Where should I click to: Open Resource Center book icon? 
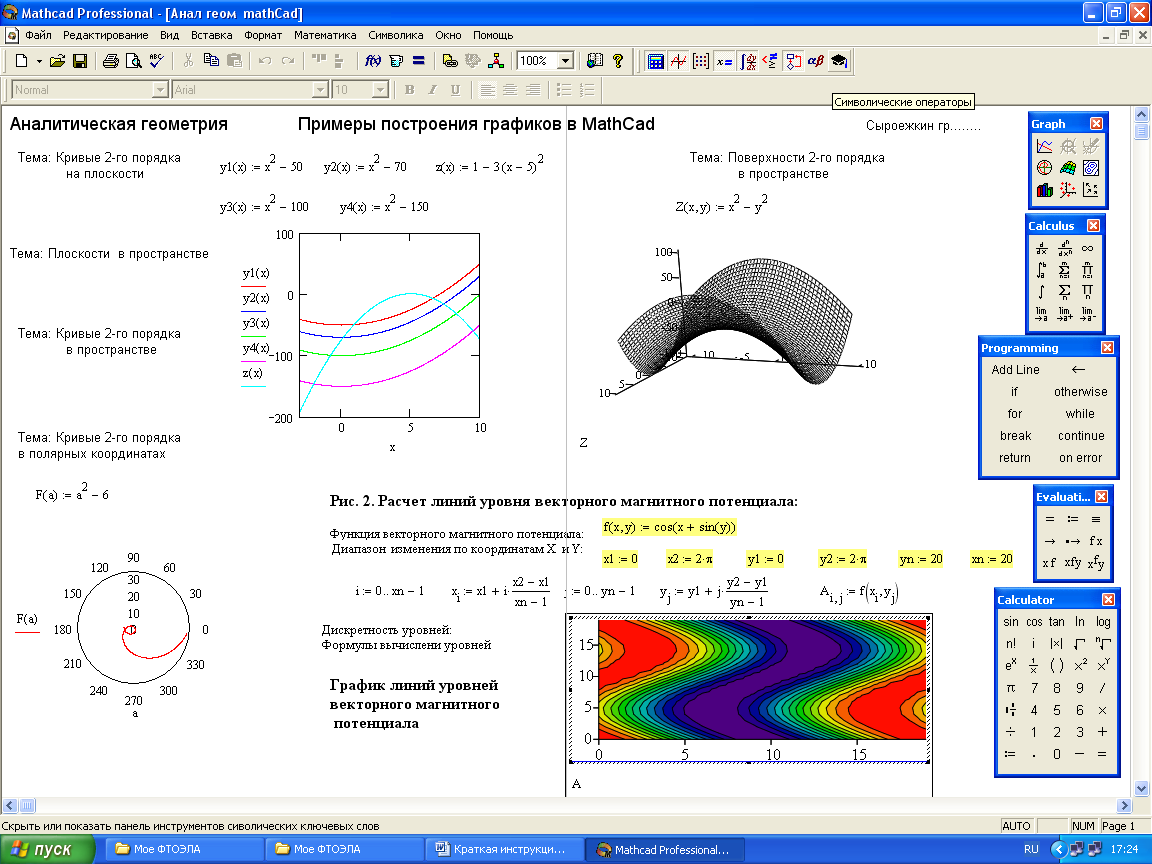595,61
